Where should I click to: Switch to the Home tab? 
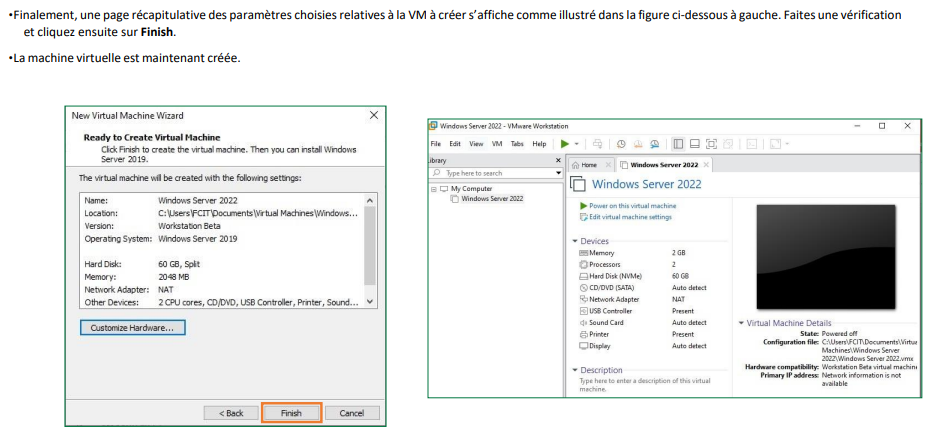[589, 165]
